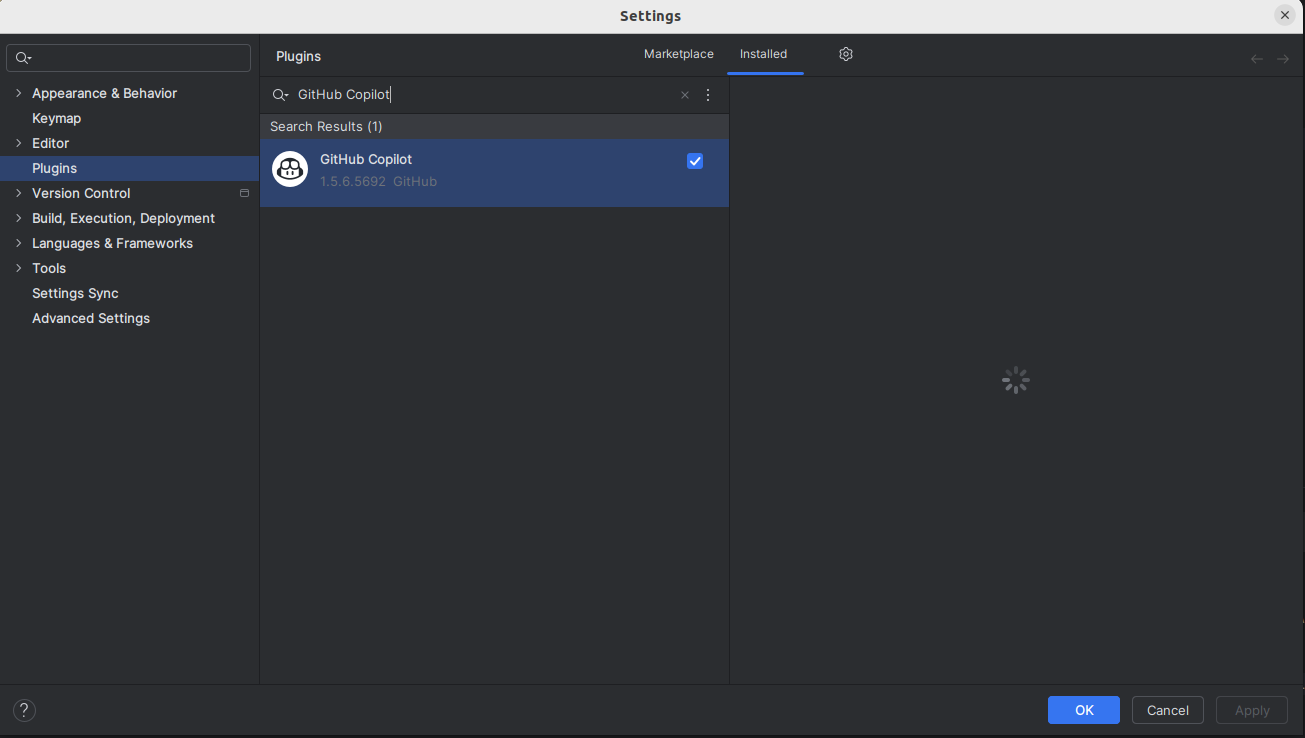Click the Plugins heading title
Image resolution: width=1305 pixels, height=738 pixels.
298,56
